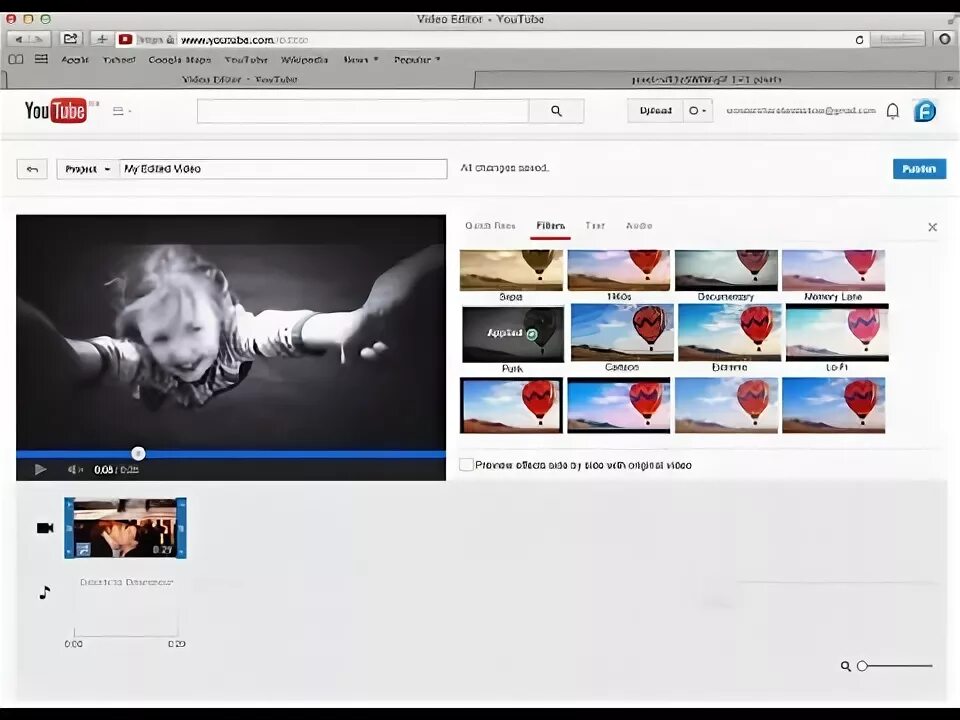Apply the Extreme filter thumbnail
The height and width of the screenshot is (720, 960).
730,332
